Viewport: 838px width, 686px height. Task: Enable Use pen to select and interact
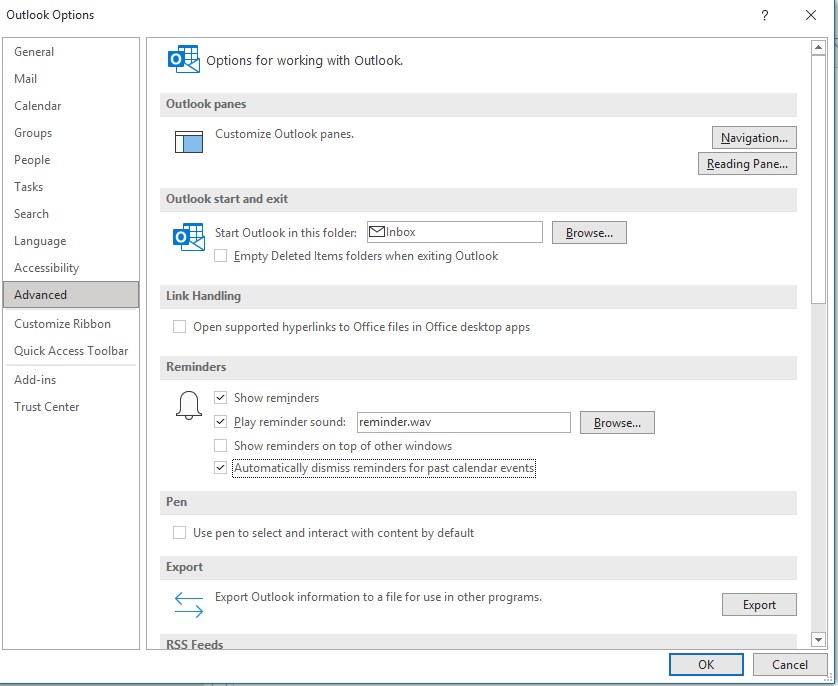180,533
